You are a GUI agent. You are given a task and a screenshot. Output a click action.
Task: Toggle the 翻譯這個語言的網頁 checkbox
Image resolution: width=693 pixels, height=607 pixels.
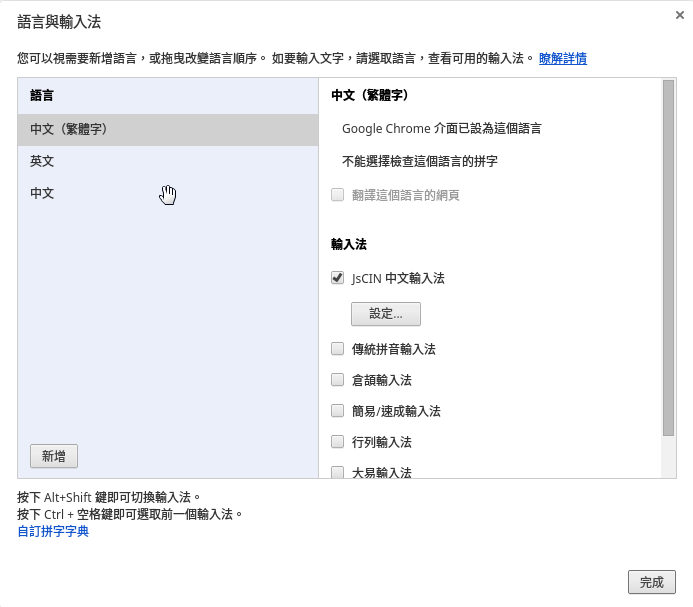coord(338,195)
